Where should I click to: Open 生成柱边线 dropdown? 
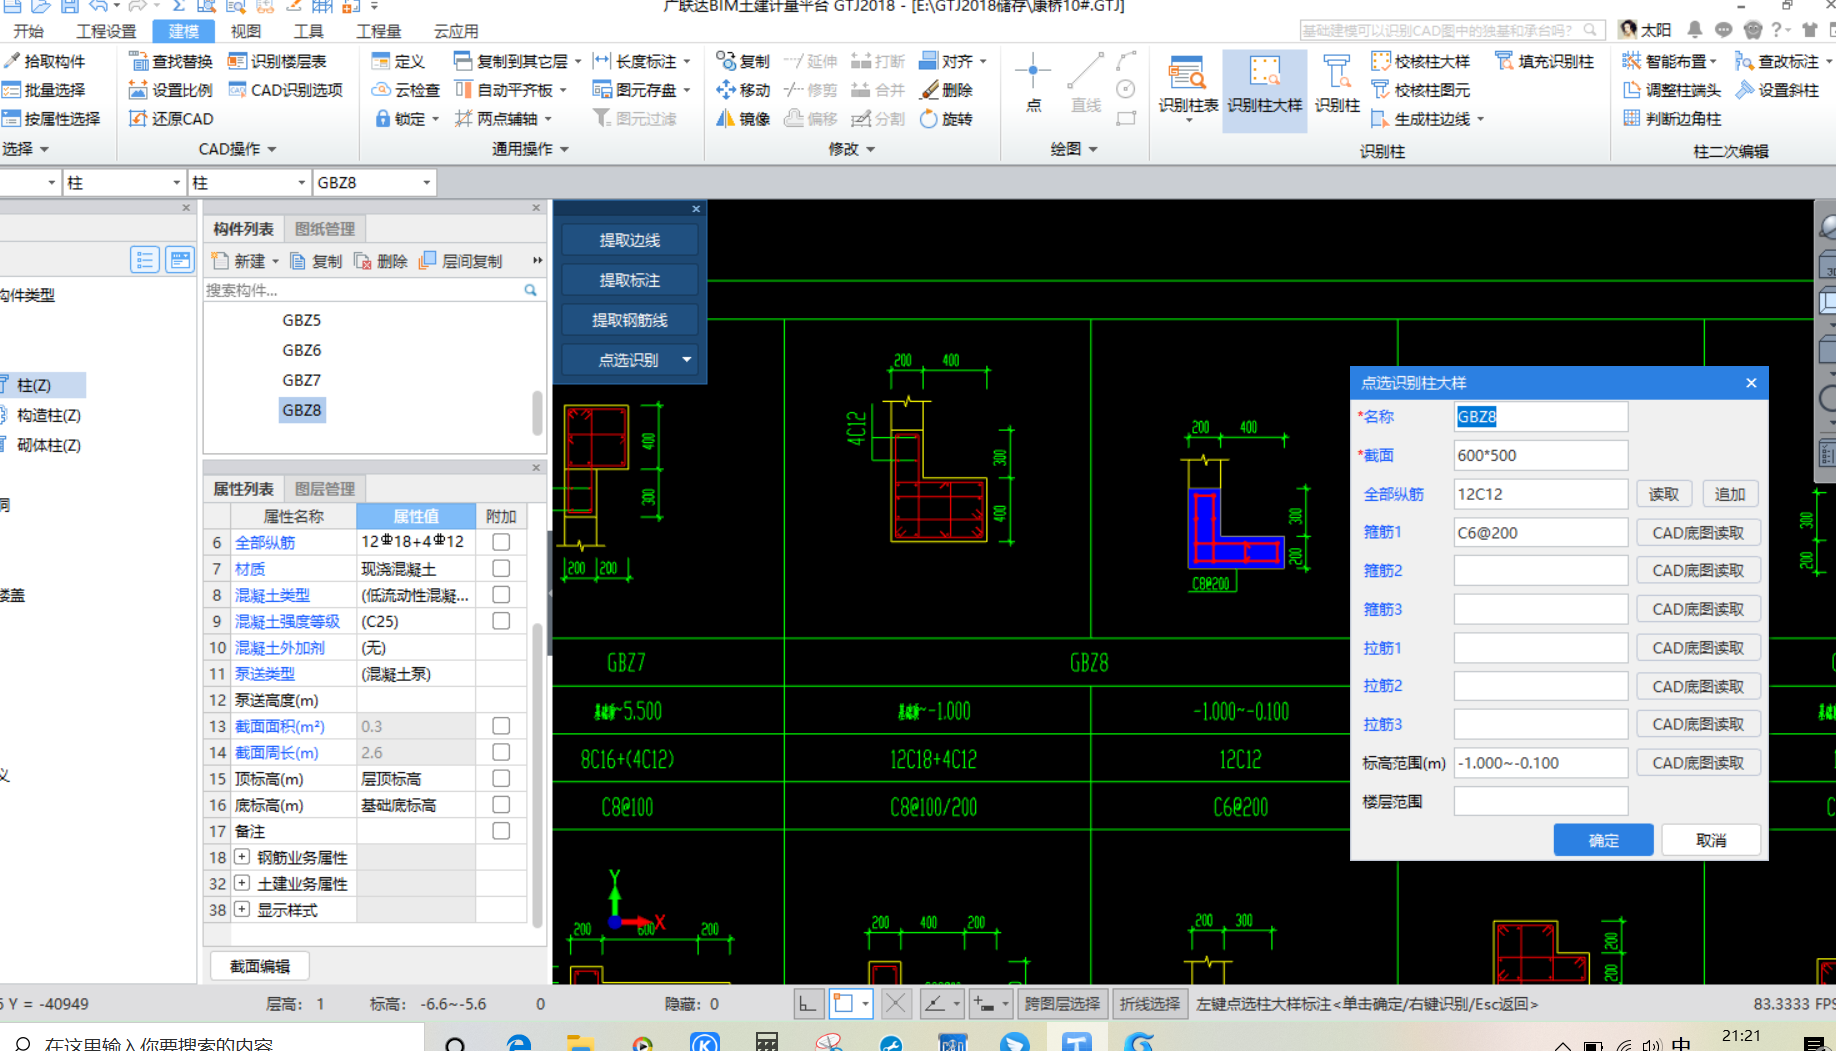coord(1480,119)
